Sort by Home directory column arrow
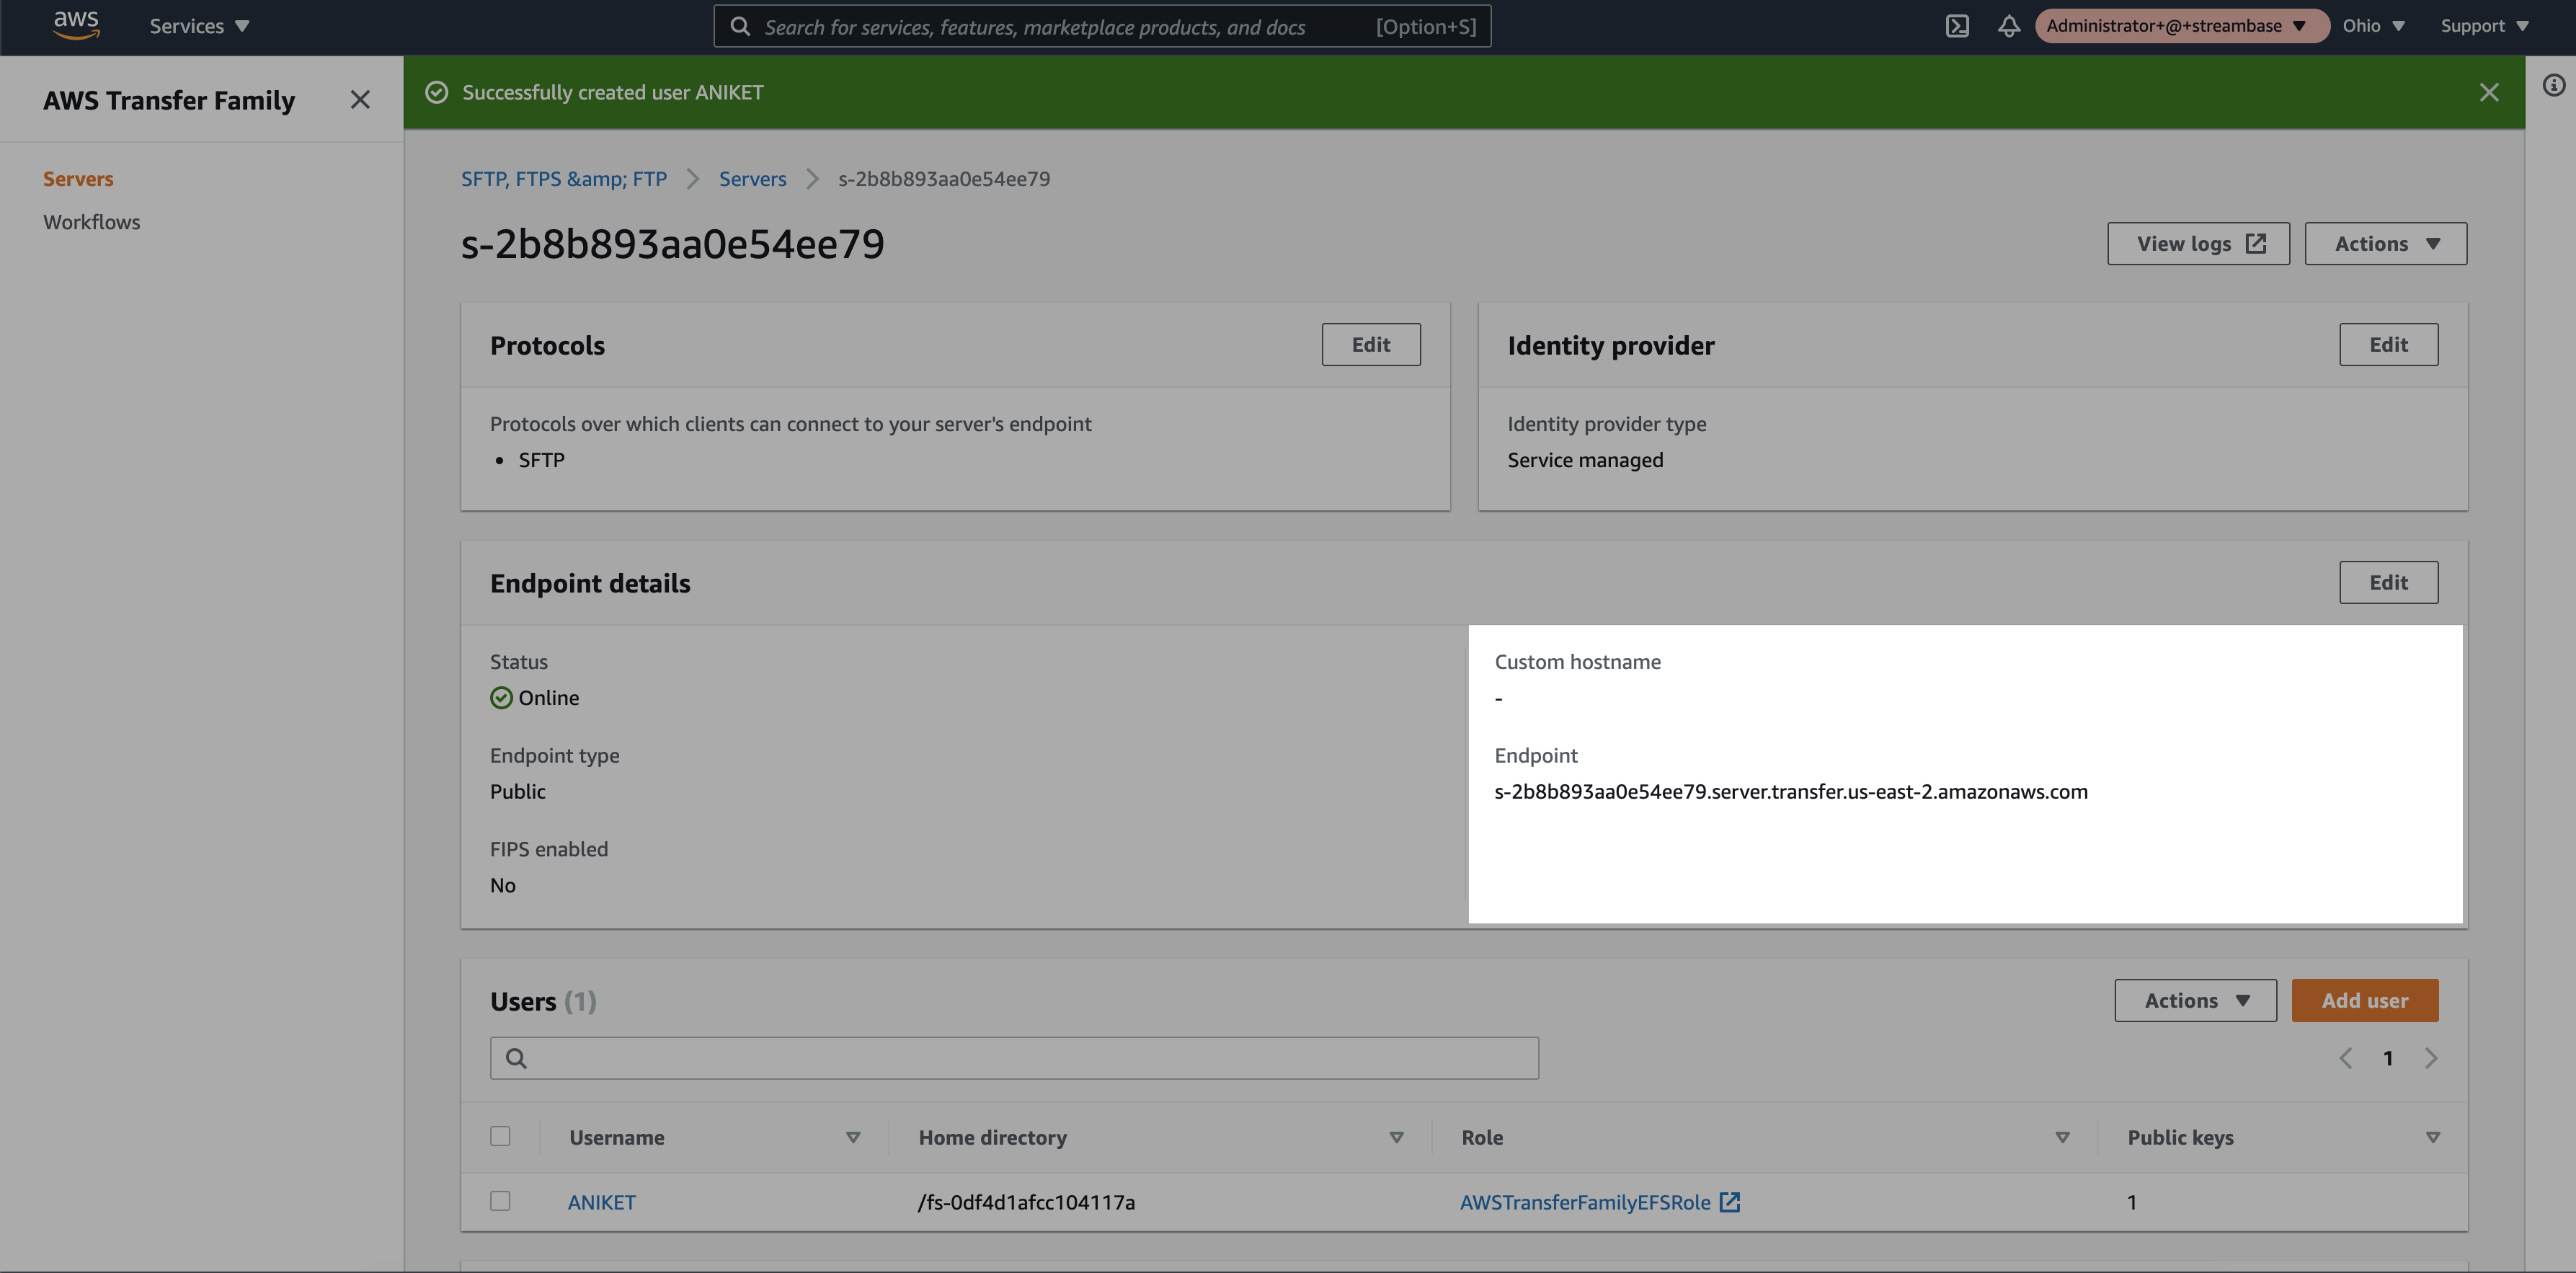 [1397, 1138]
